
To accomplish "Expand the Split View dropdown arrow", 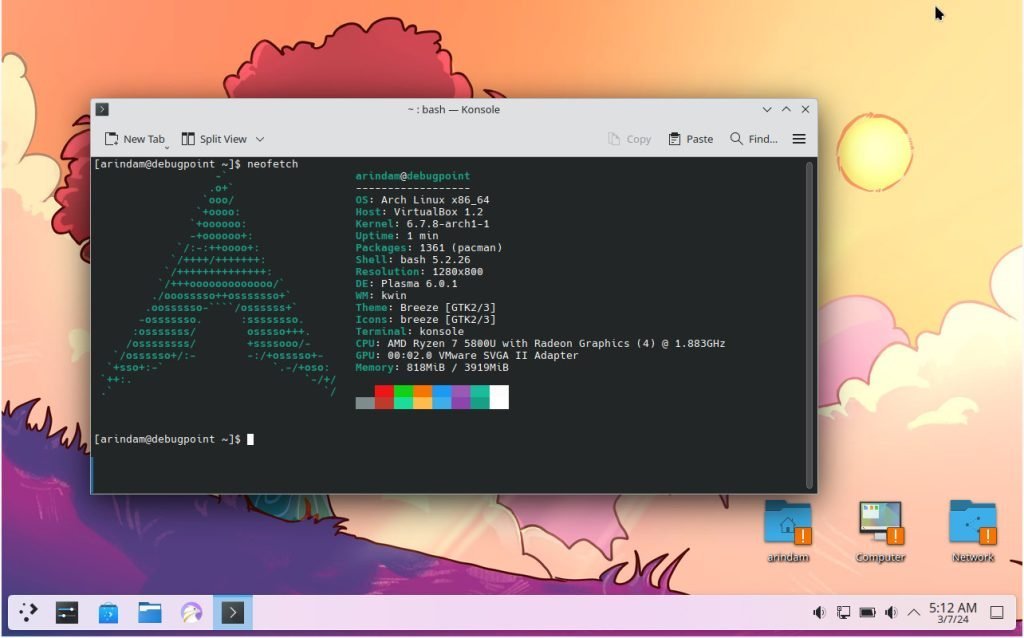I will [x=260, y=139].
